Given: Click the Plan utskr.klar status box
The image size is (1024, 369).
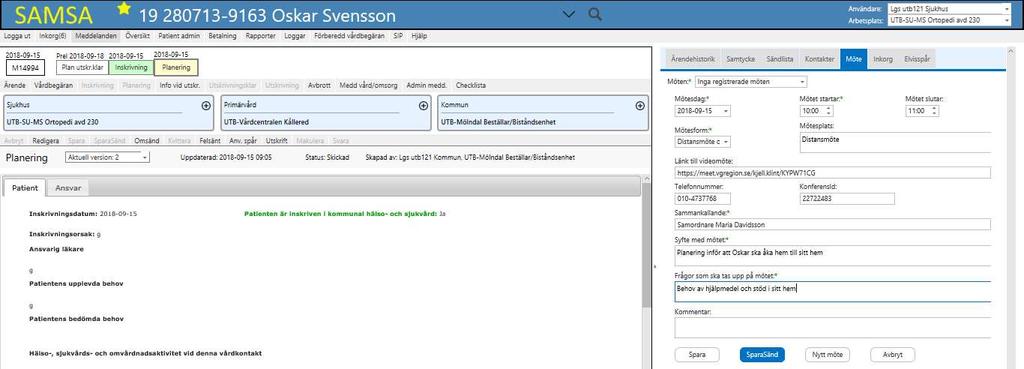Looking at the screenshot, I should point(82,67).
